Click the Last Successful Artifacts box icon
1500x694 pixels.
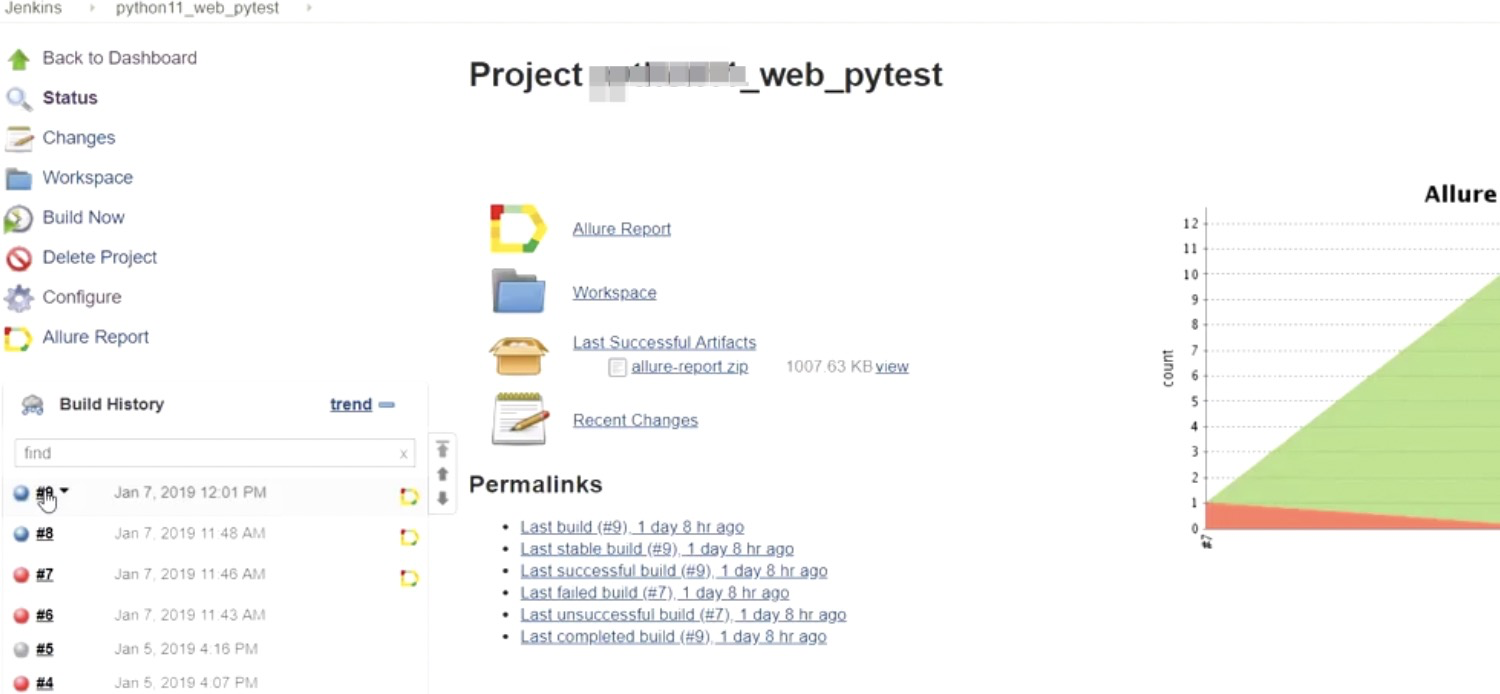[x=518, y=354]
